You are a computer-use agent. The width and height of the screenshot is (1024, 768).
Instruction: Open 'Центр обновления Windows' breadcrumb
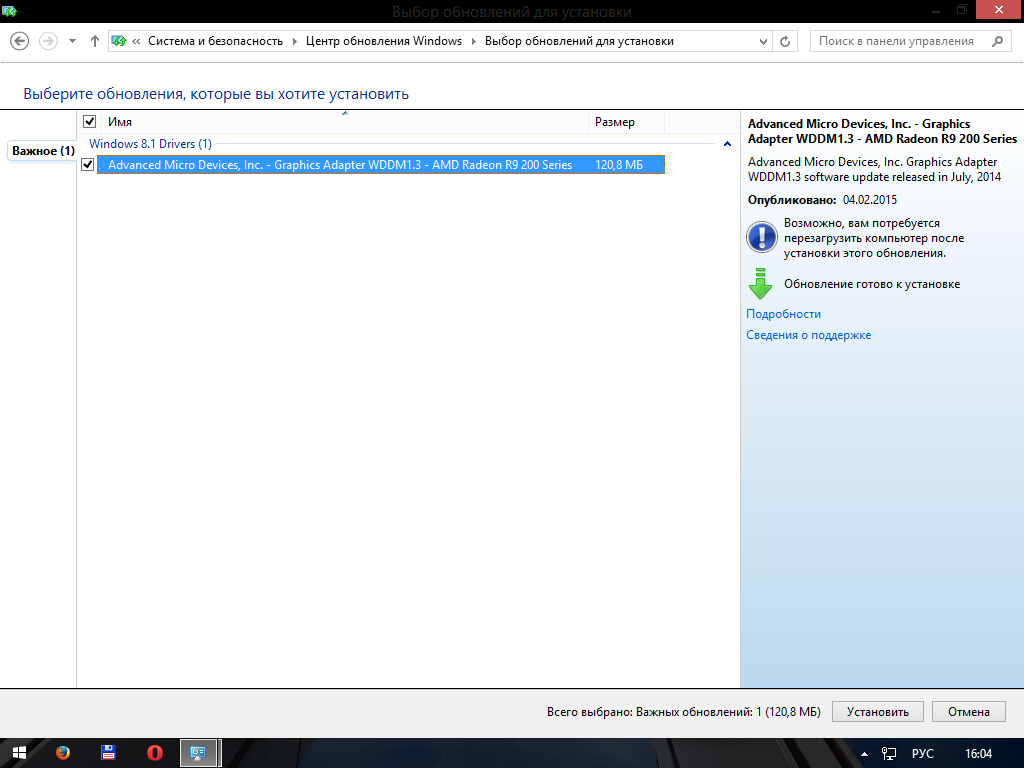[384, 41]
